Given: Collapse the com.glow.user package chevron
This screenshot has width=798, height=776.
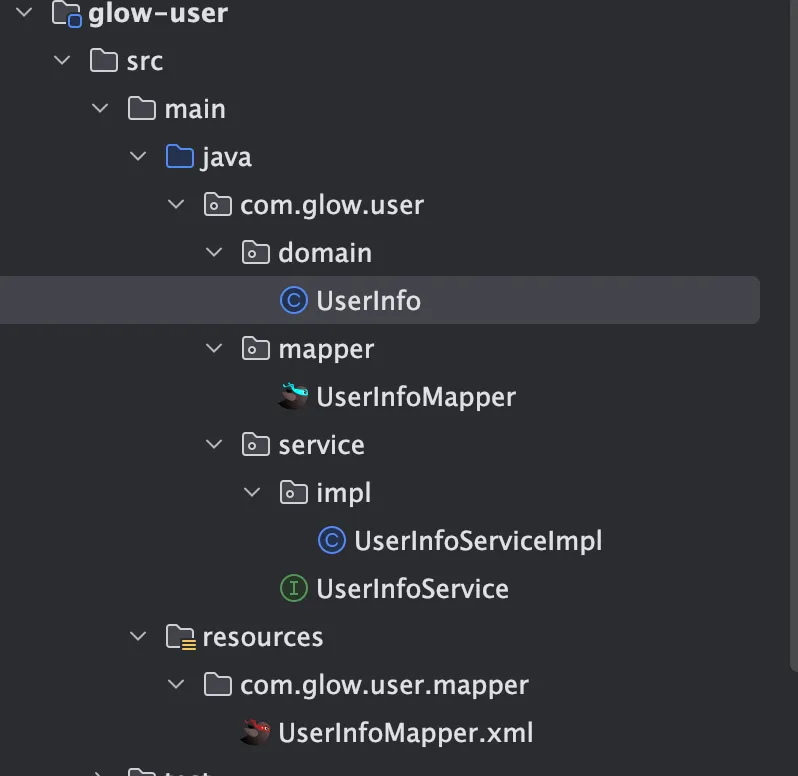Looking at the screenshot, I should point(176,205).
